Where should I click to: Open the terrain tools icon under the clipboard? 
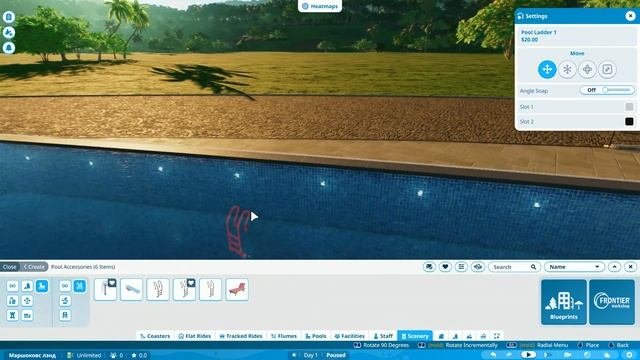click(x=9, y=33)
